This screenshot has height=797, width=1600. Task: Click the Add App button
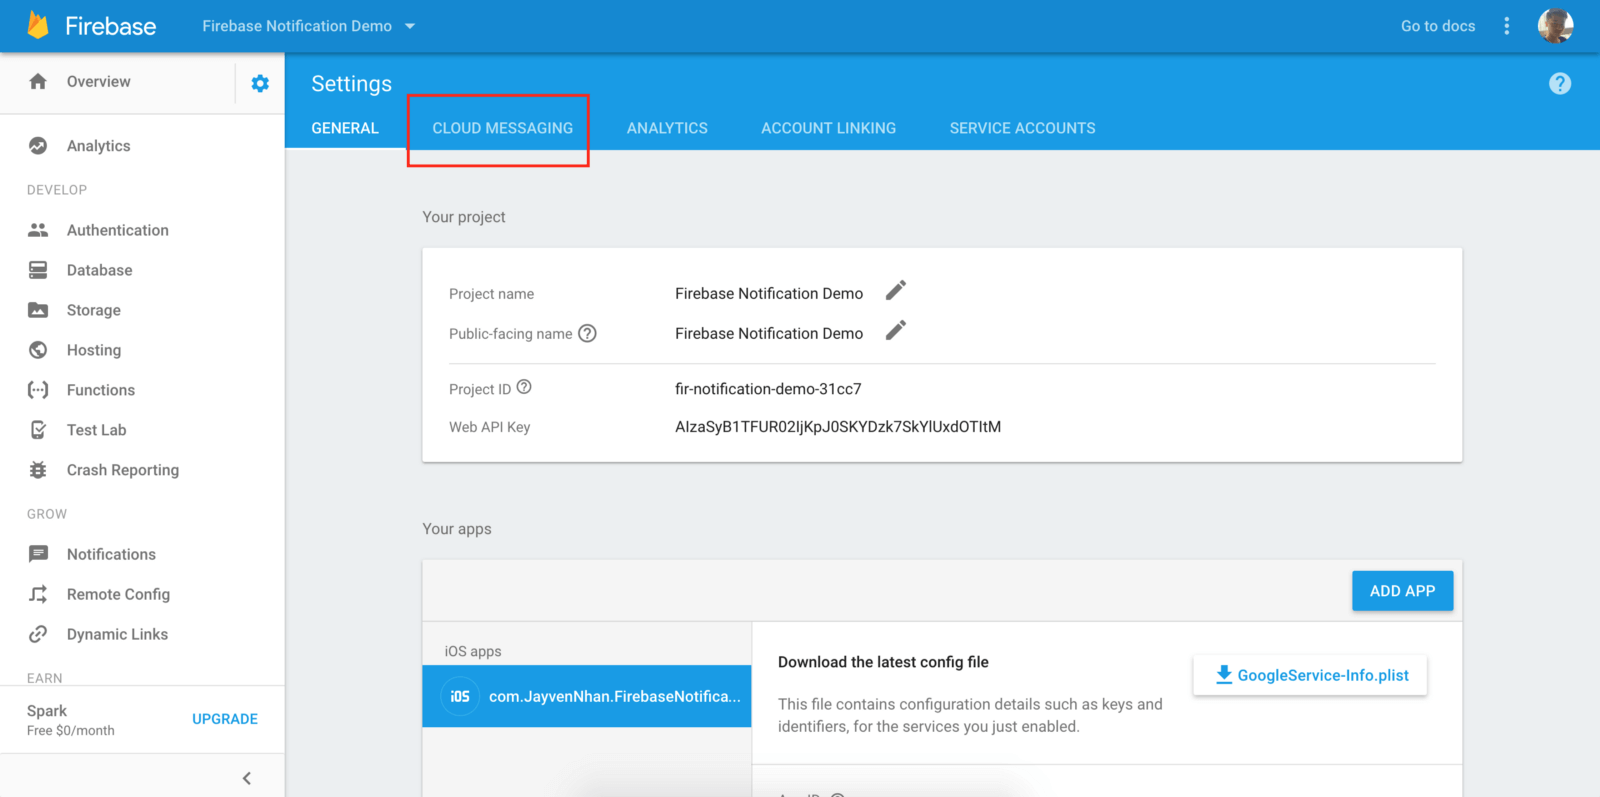pyautogui.click(x=1402, y=591)
